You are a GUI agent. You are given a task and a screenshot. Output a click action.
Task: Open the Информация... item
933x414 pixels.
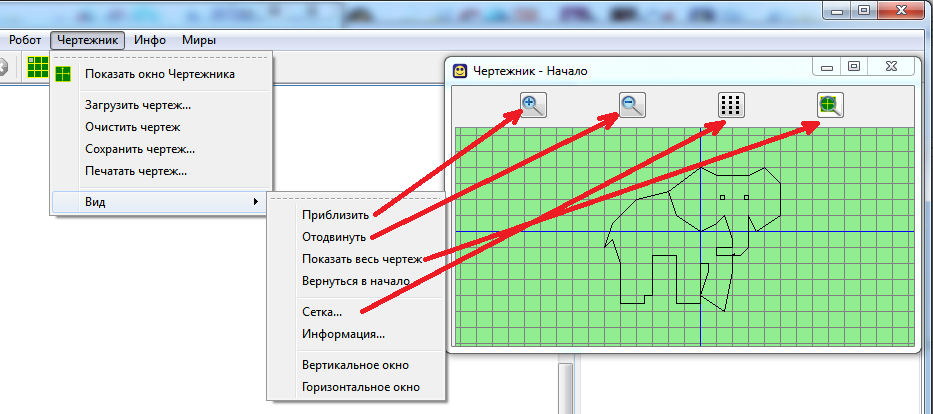355,334
